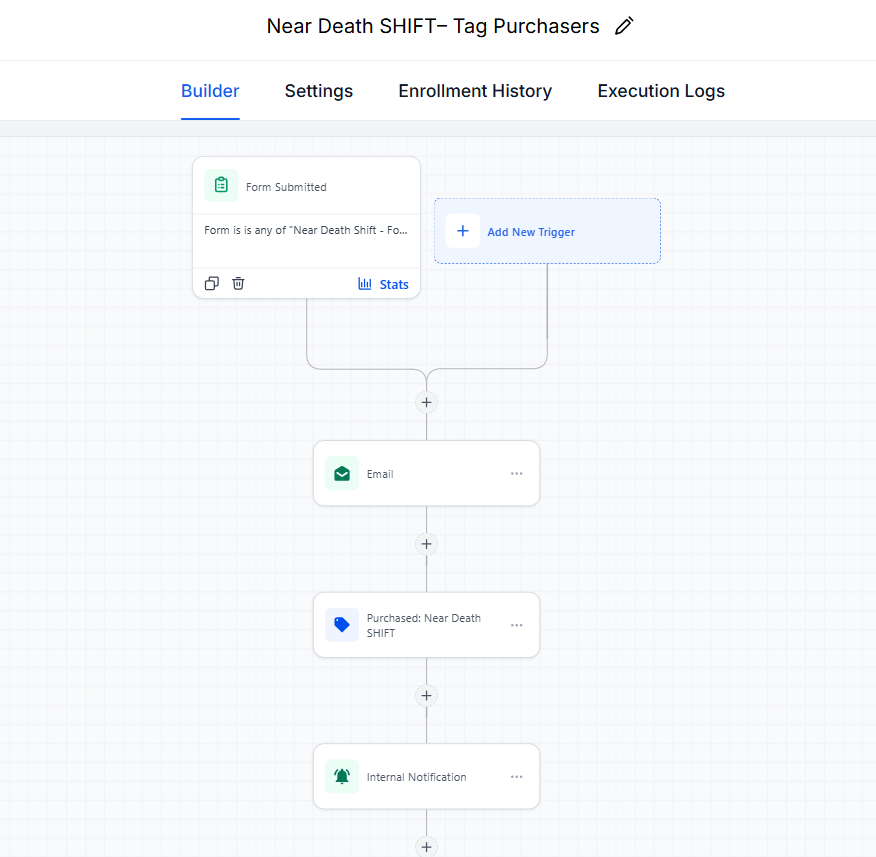Click the Form Submitted clipboard icon
Image resolution: width=876 pixels, height=857 pixels.
[221, 185]
